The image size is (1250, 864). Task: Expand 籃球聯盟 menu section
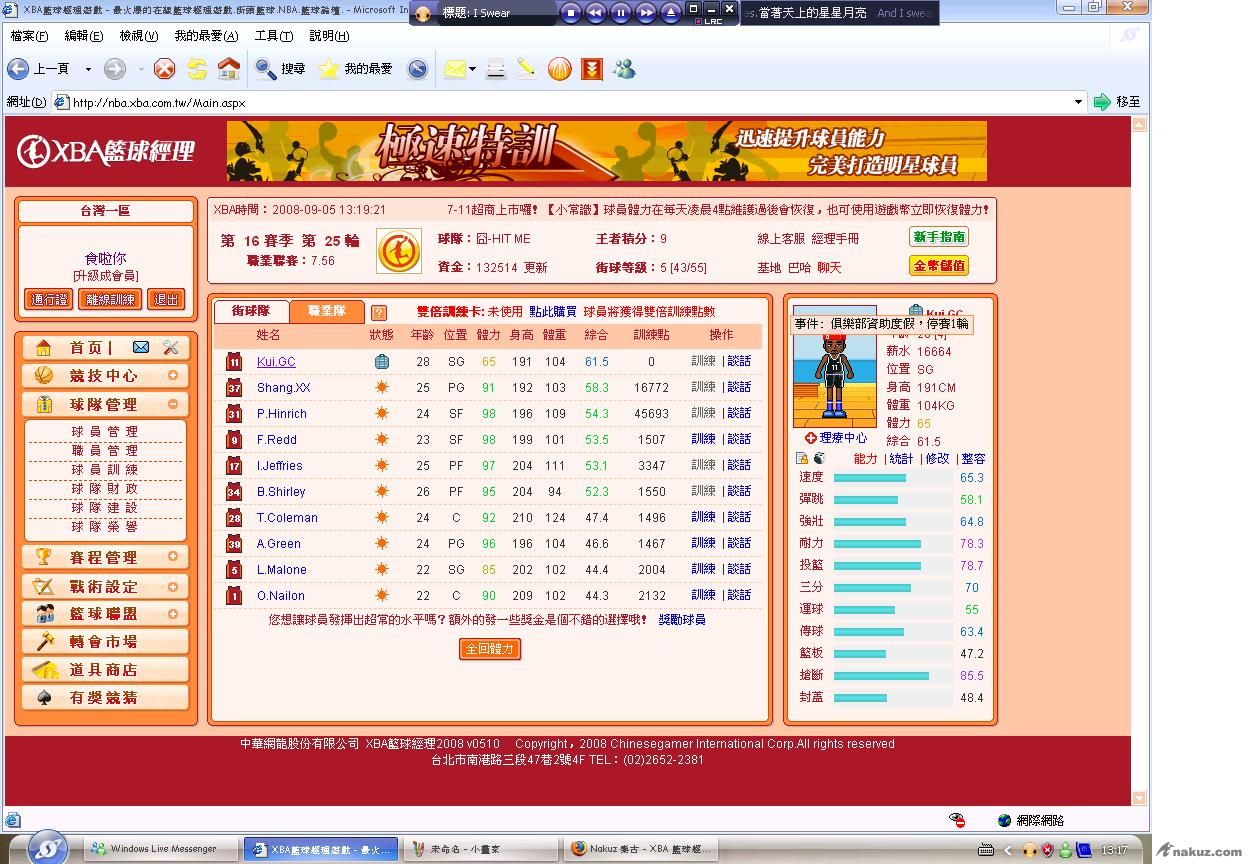(x=172, y=614)
